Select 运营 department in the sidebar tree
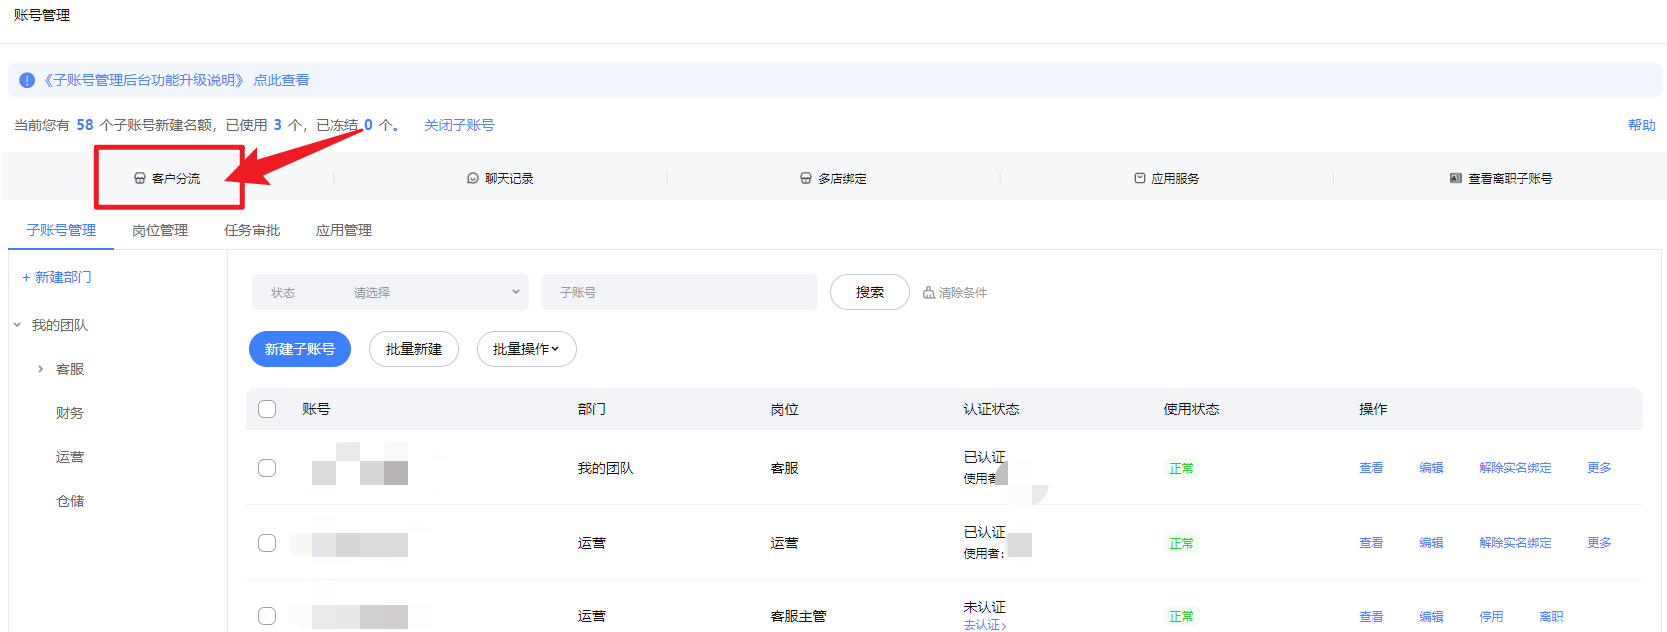1667x632 pixels. coord(70,457)
